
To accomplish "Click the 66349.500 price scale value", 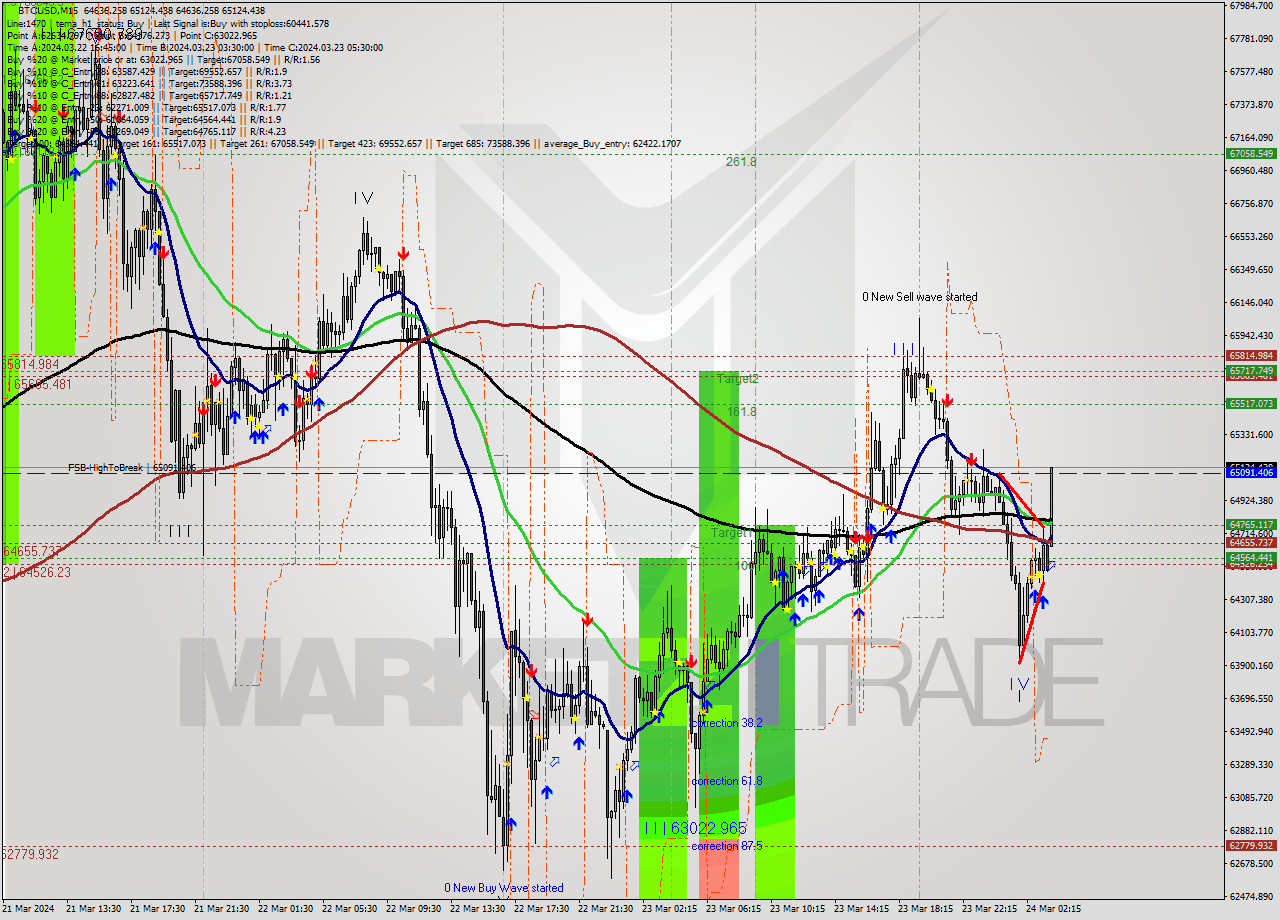I will (1252, 269).
